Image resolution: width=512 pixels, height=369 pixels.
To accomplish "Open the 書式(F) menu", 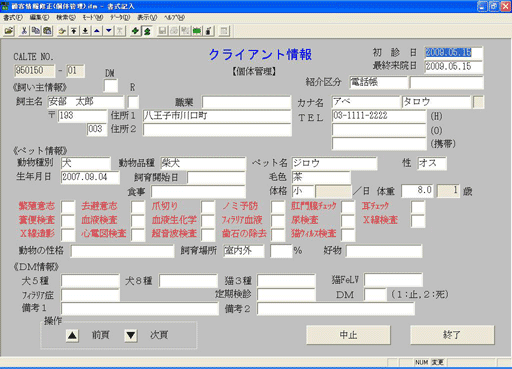I will (13, 17).
